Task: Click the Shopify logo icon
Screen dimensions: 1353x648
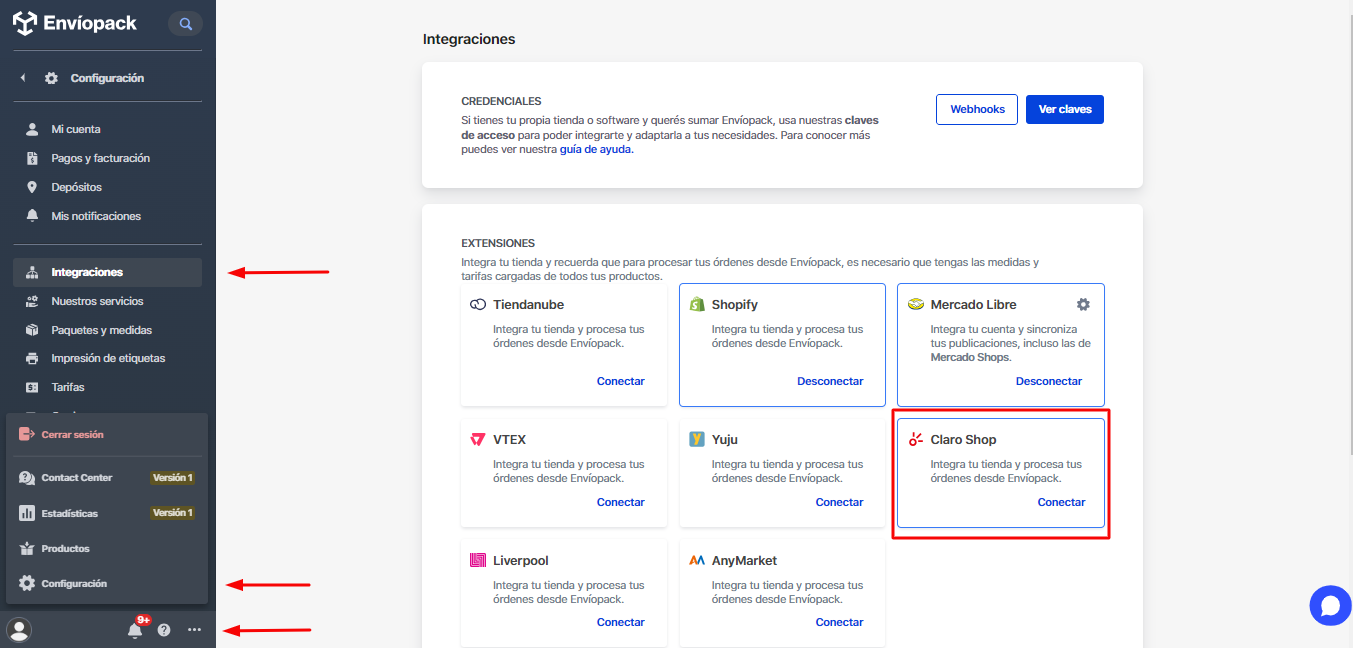Action: click(x=697, y=304)
